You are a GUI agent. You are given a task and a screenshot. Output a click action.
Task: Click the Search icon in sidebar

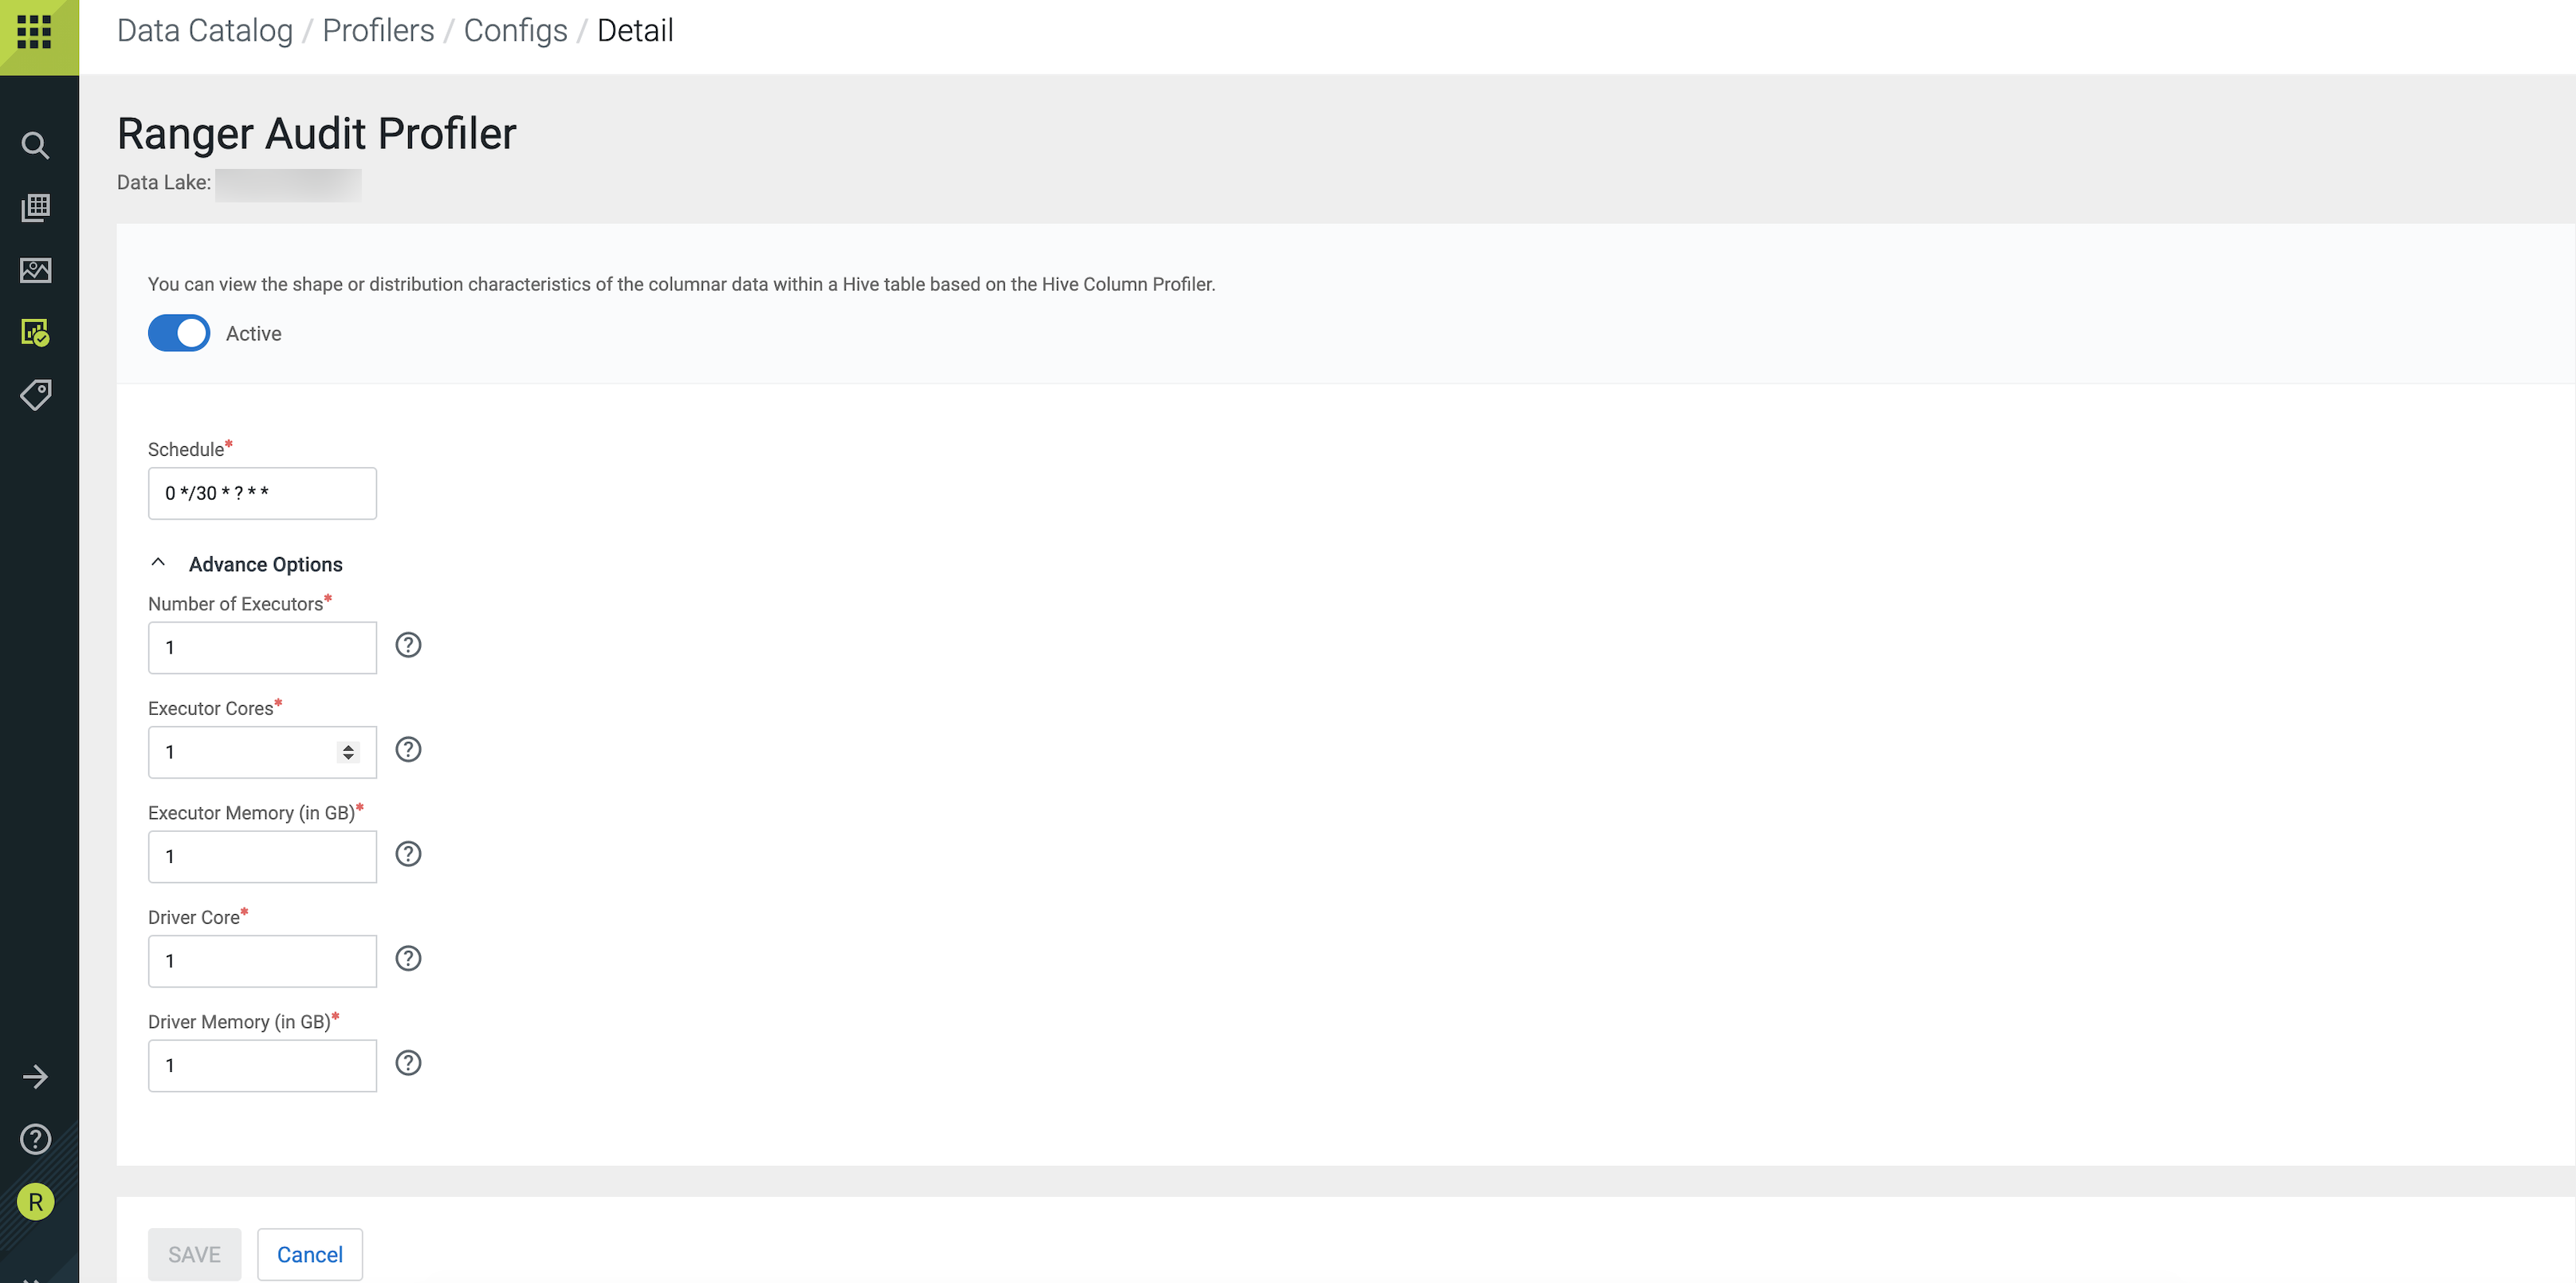pyautogui.click(x=35, y=146)
